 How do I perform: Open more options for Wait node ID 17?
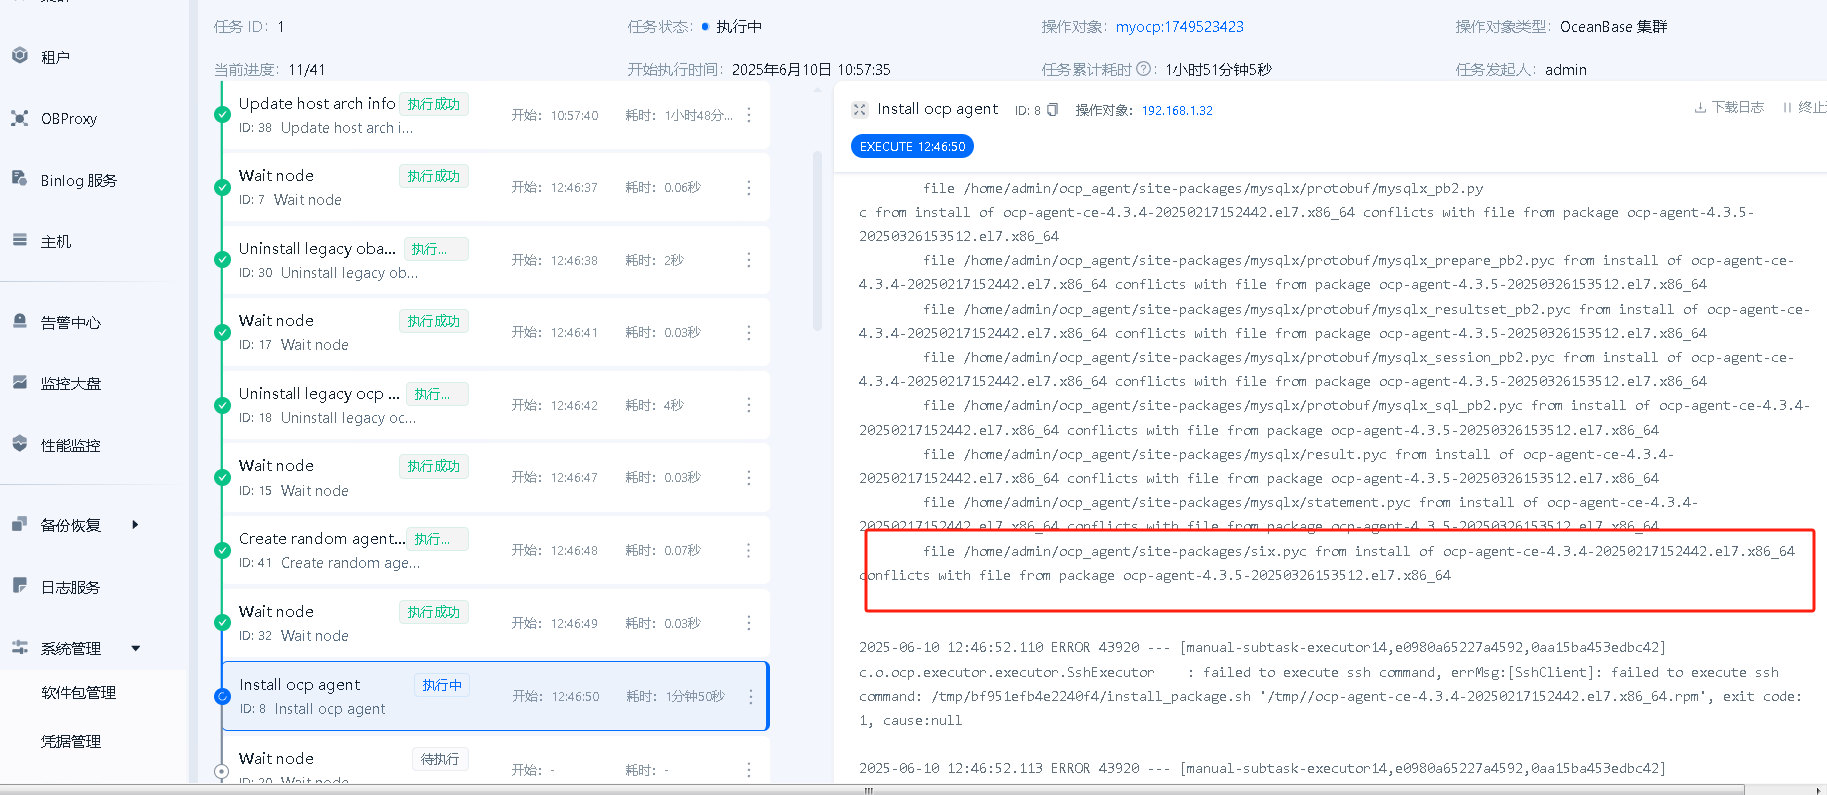[x=749, y=333]
